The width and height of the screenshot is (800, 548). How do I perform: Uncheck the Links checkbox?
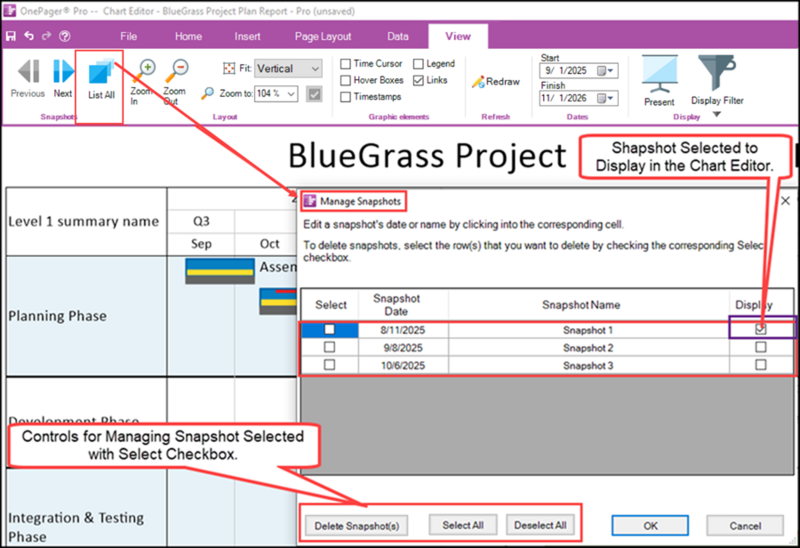418,80
